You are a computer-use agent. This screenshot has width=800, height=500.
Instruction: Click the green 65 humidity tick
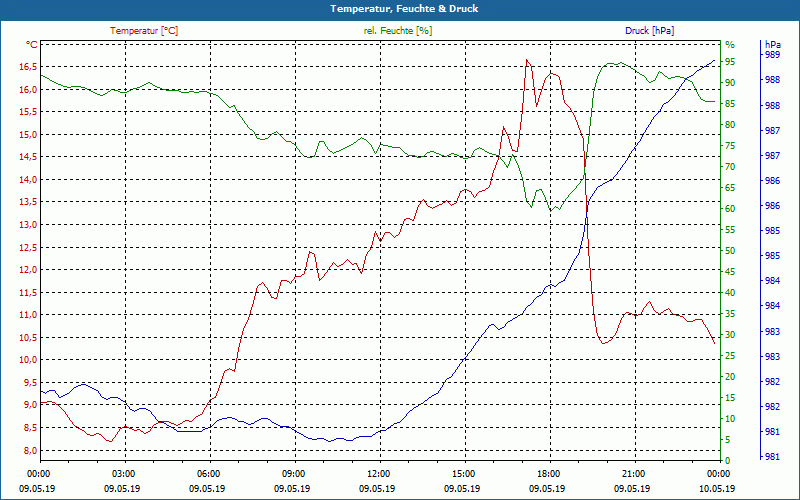[x=730, y=188]
